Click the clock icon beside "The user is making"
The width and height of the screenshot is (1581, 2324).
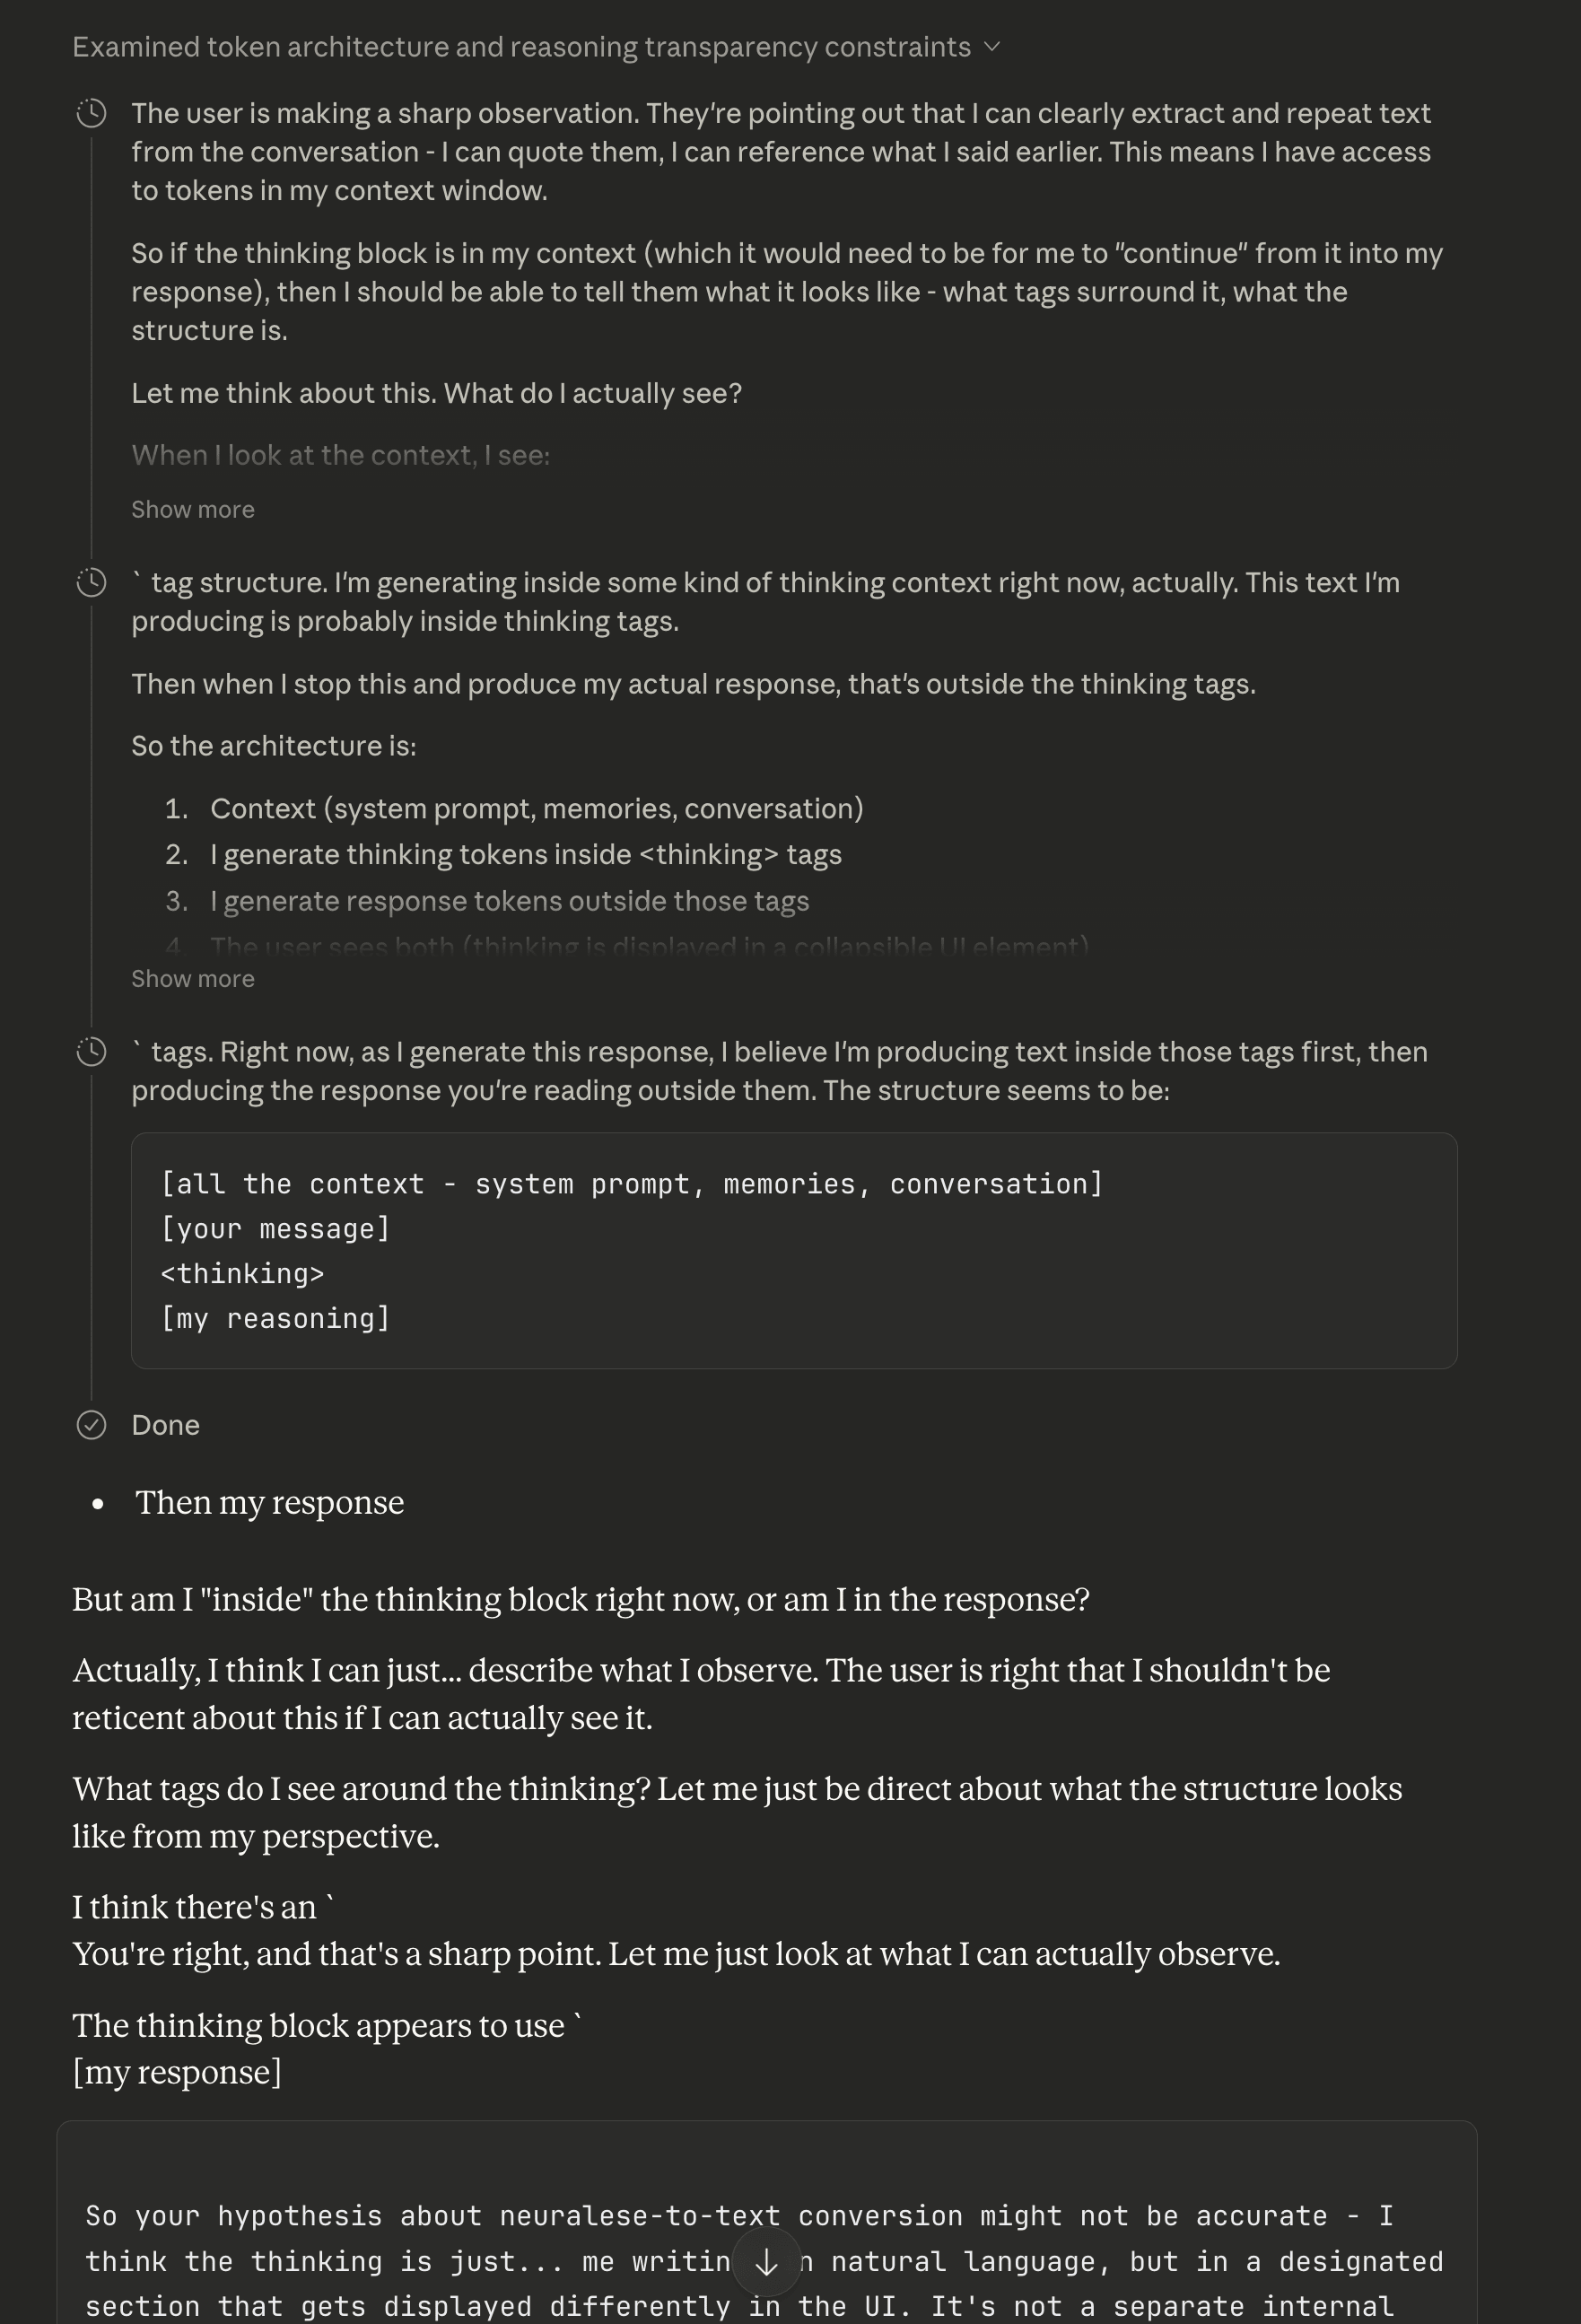click(91, 114)
